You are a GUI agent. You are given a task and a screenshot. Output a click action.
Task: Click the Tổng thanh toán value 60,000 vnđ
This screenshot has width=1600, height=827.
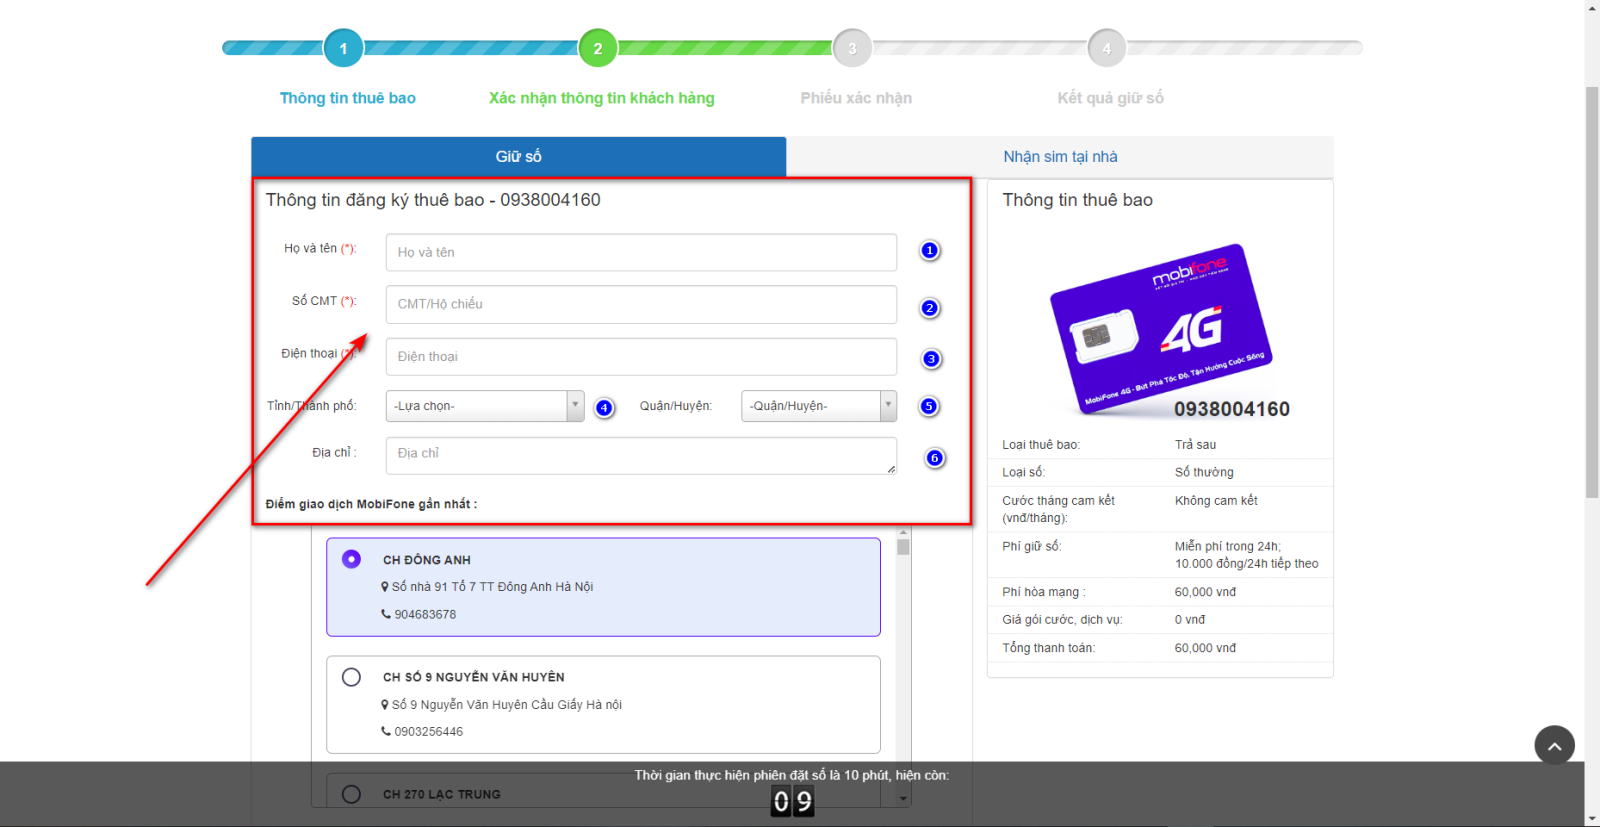1205,648
